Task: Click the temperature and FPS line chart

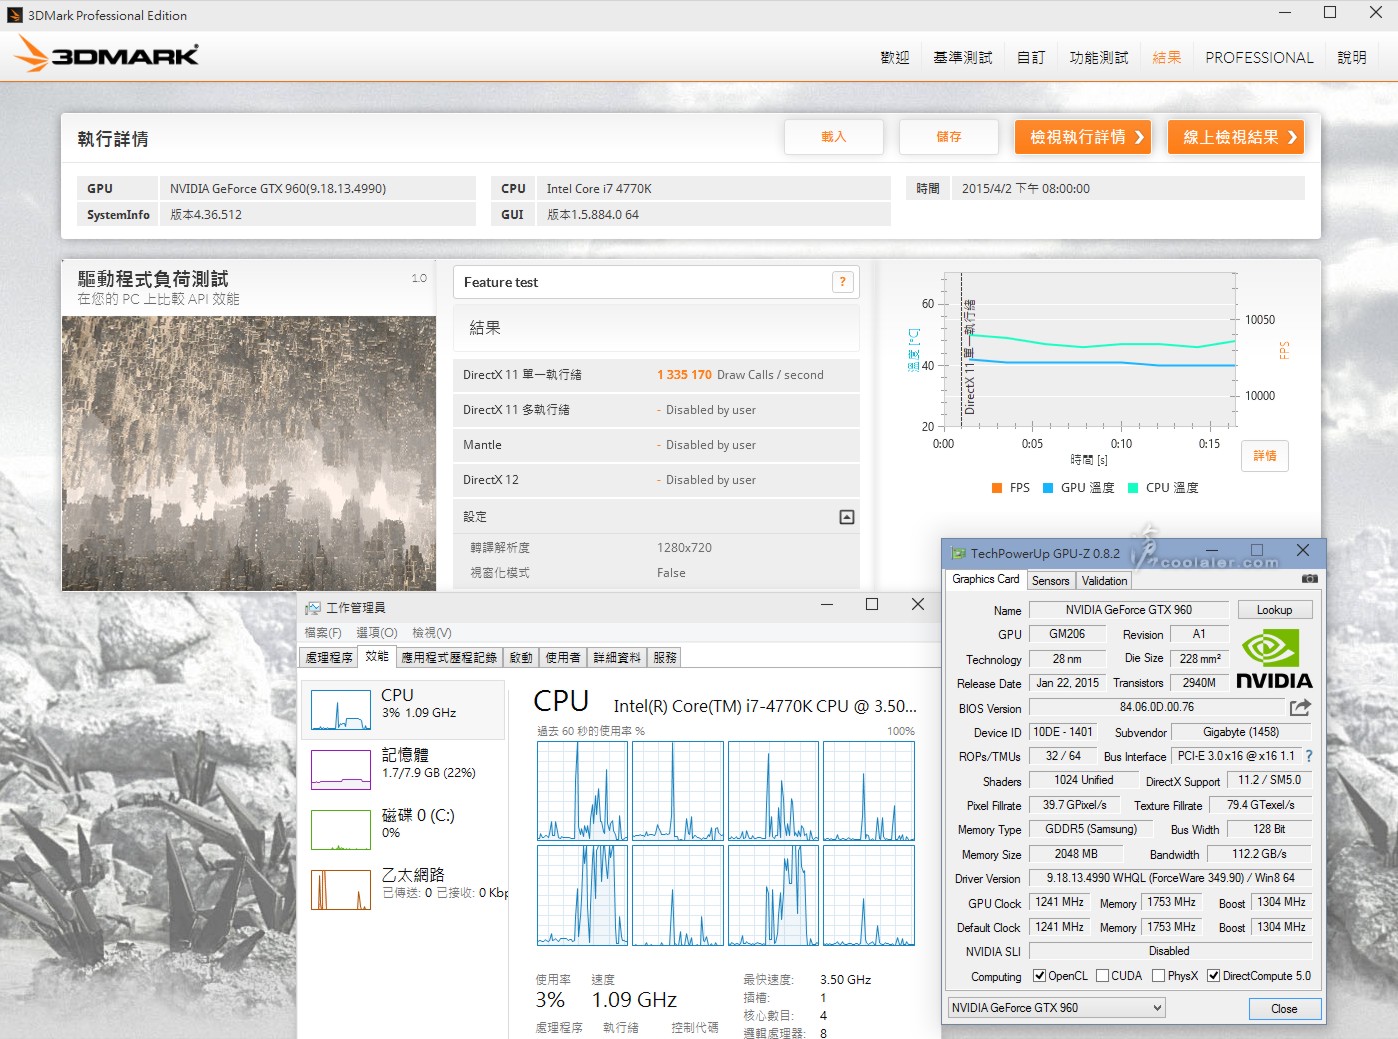Action: (x=1088, y=350)
